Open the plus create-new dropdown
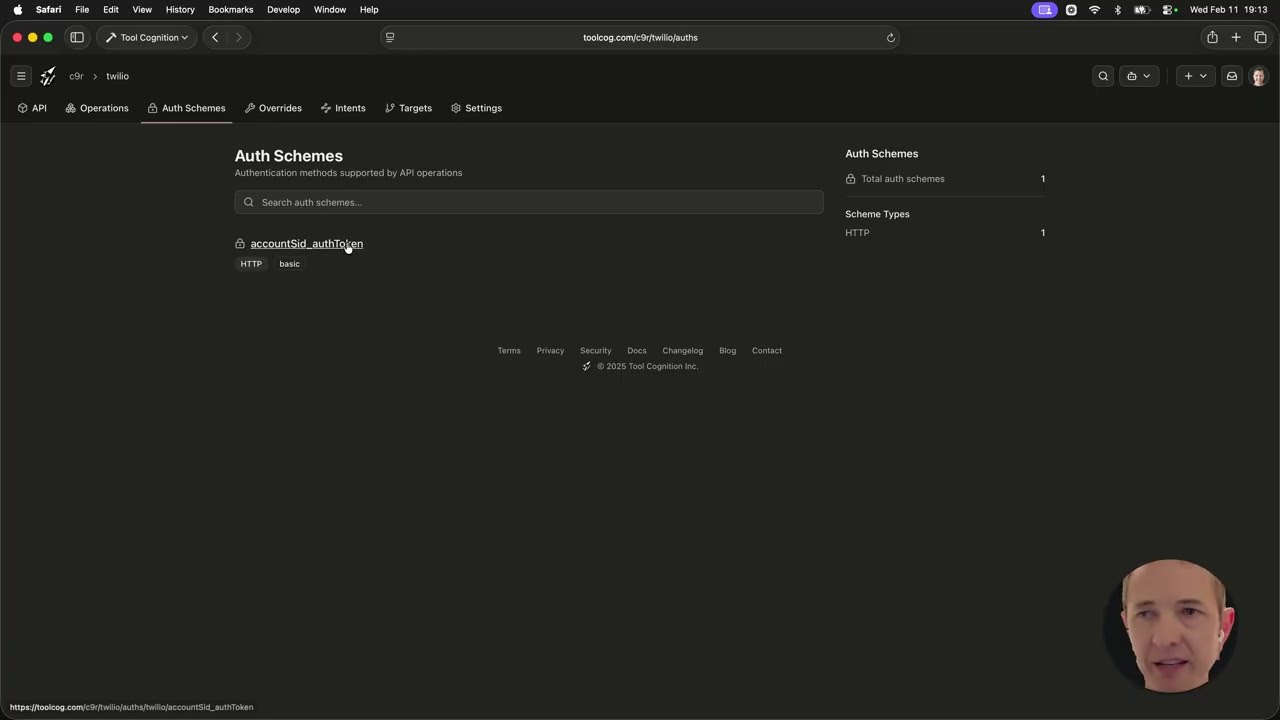Image resolution: width=1280 pixels, height=720 pixels. tap(1195, 76)
